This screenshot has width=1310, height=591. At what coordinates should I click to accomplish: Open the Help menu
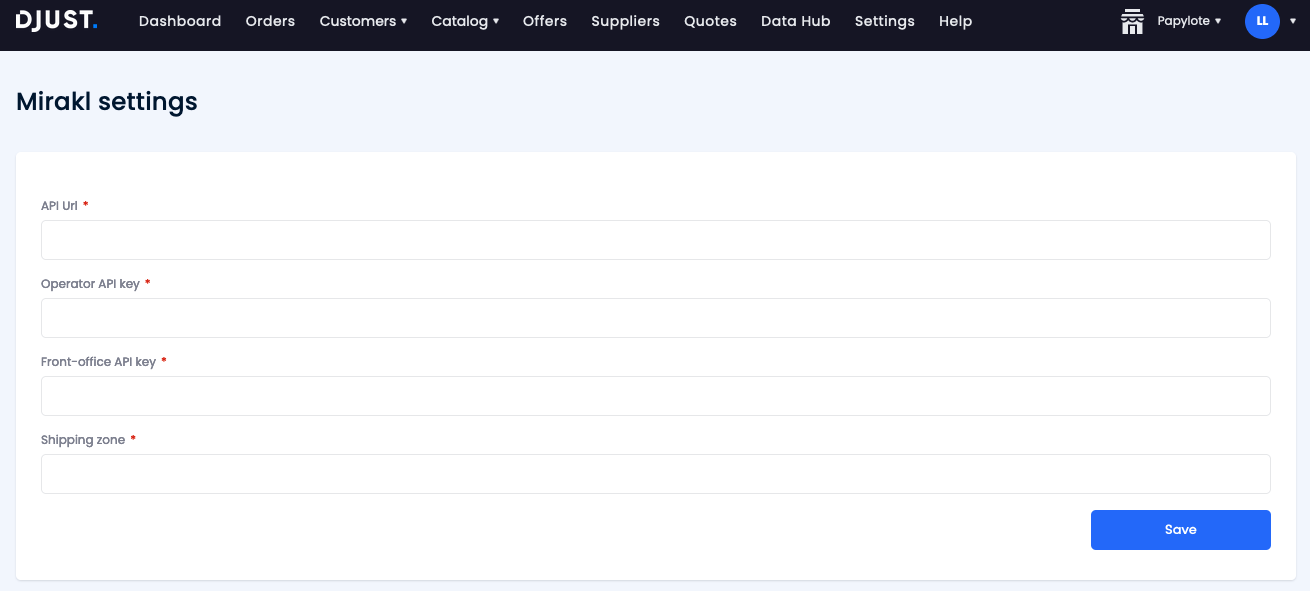pos(955,20)
